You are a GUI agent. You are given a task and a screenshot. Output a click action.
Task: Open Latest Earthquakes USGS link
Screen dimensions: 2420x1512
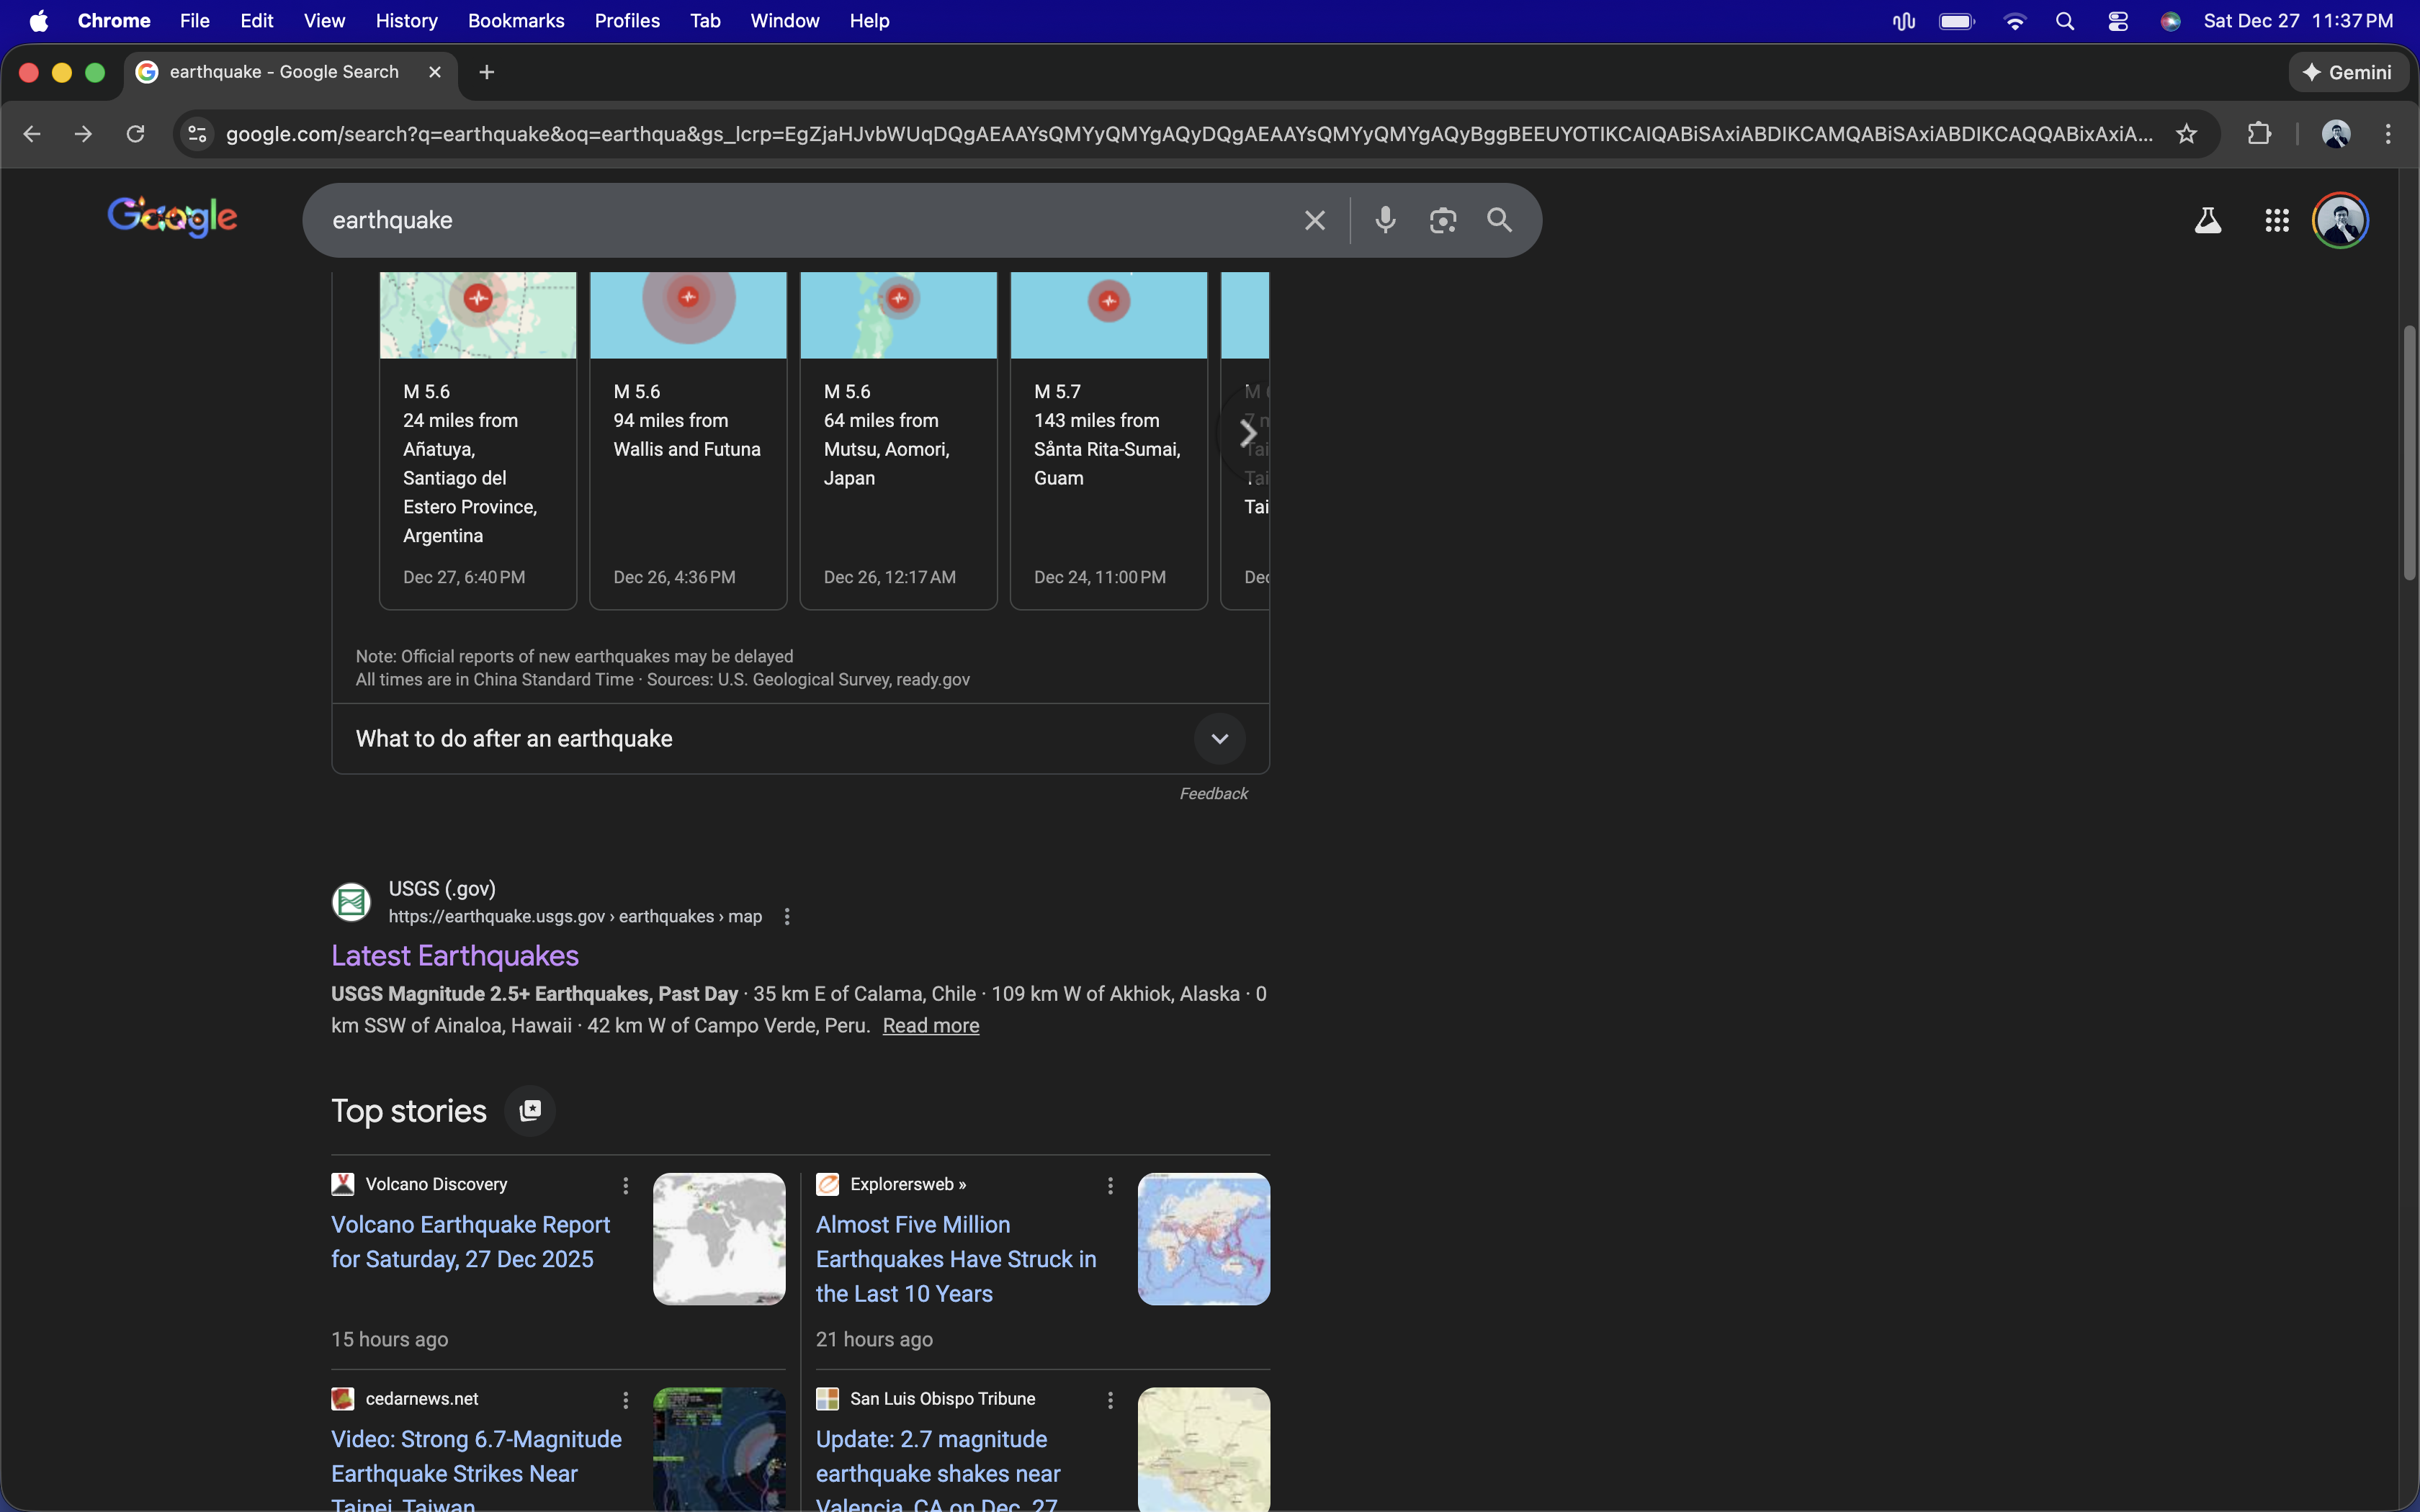455,956
